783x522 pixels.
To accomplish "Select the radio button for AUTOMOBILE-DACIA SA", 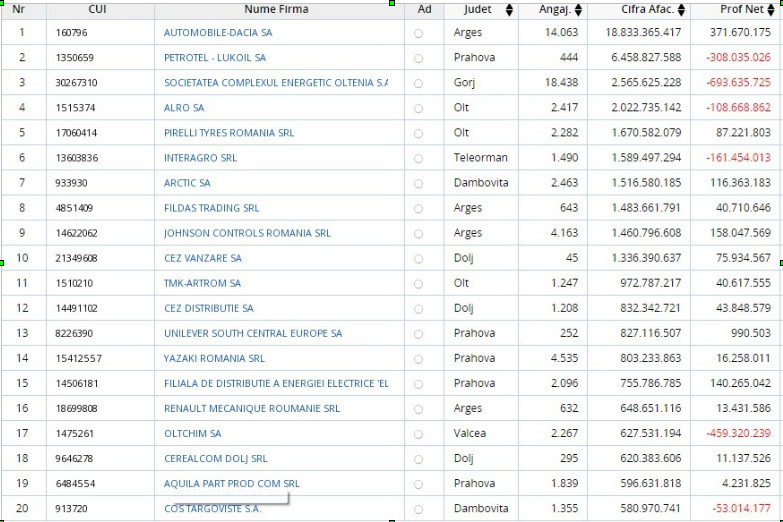I will click(x=418, y=33).
